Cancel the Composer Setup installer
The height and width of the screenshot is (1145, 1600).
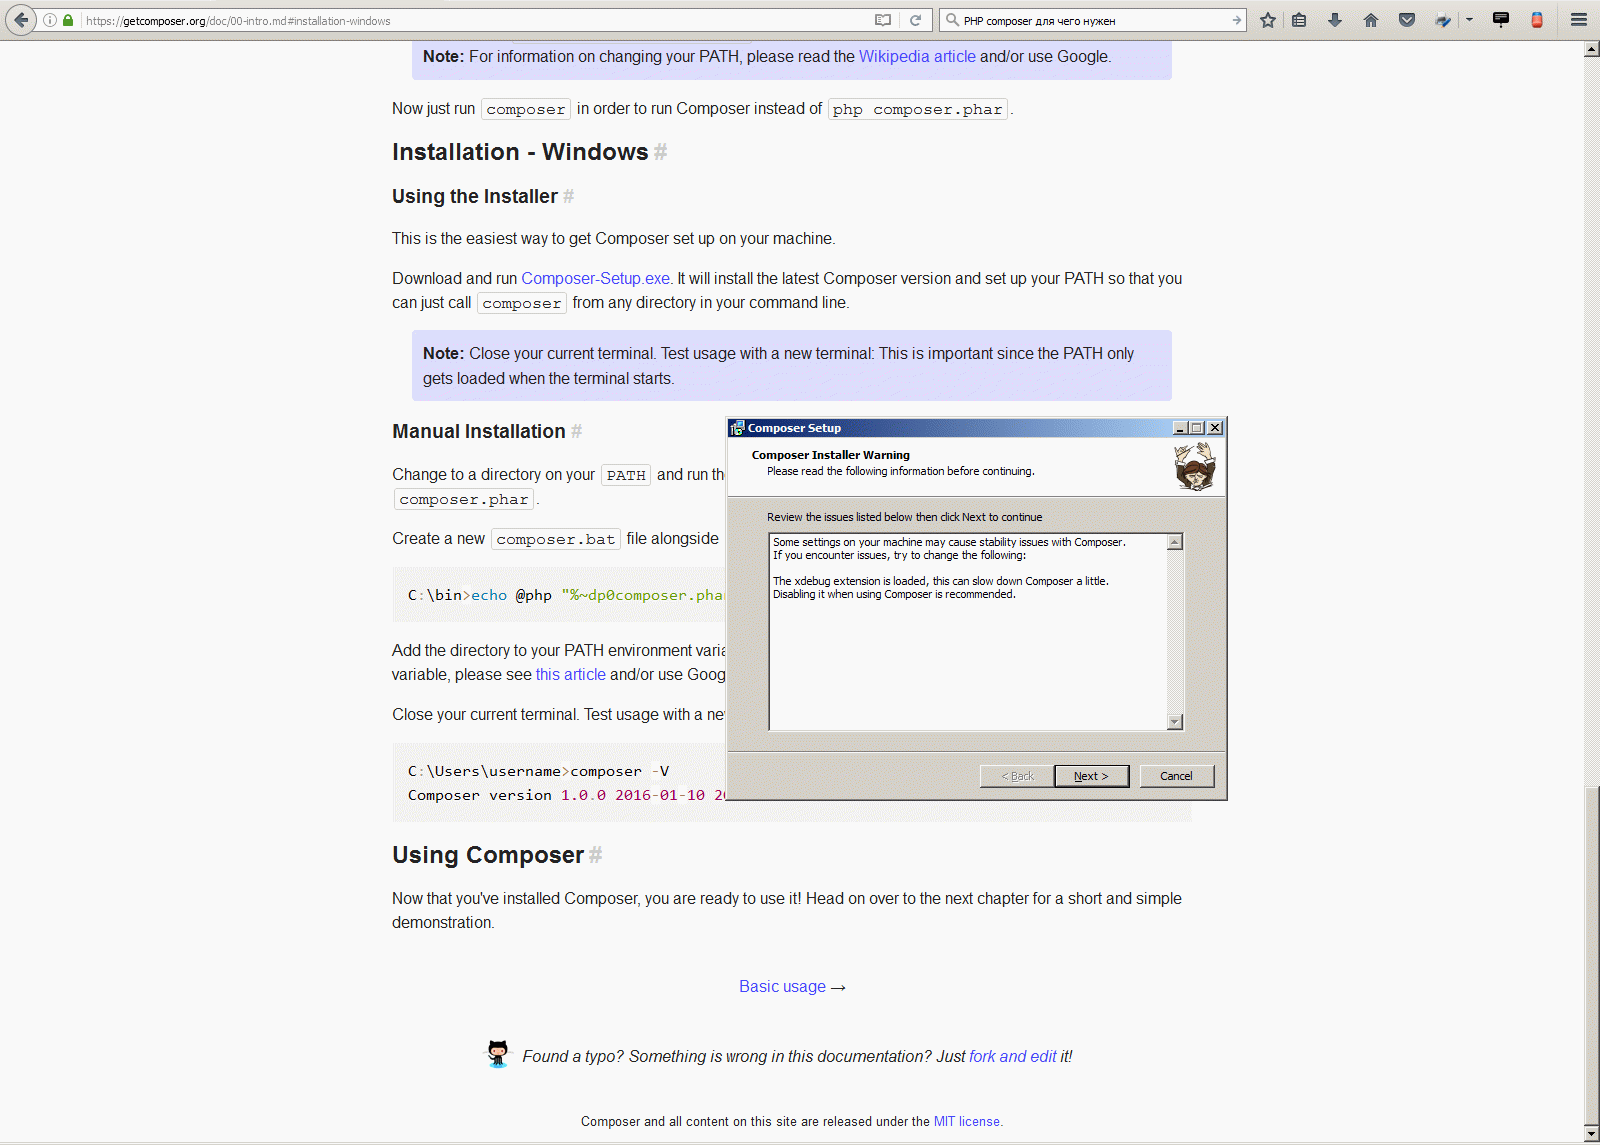click(1176, 776)
